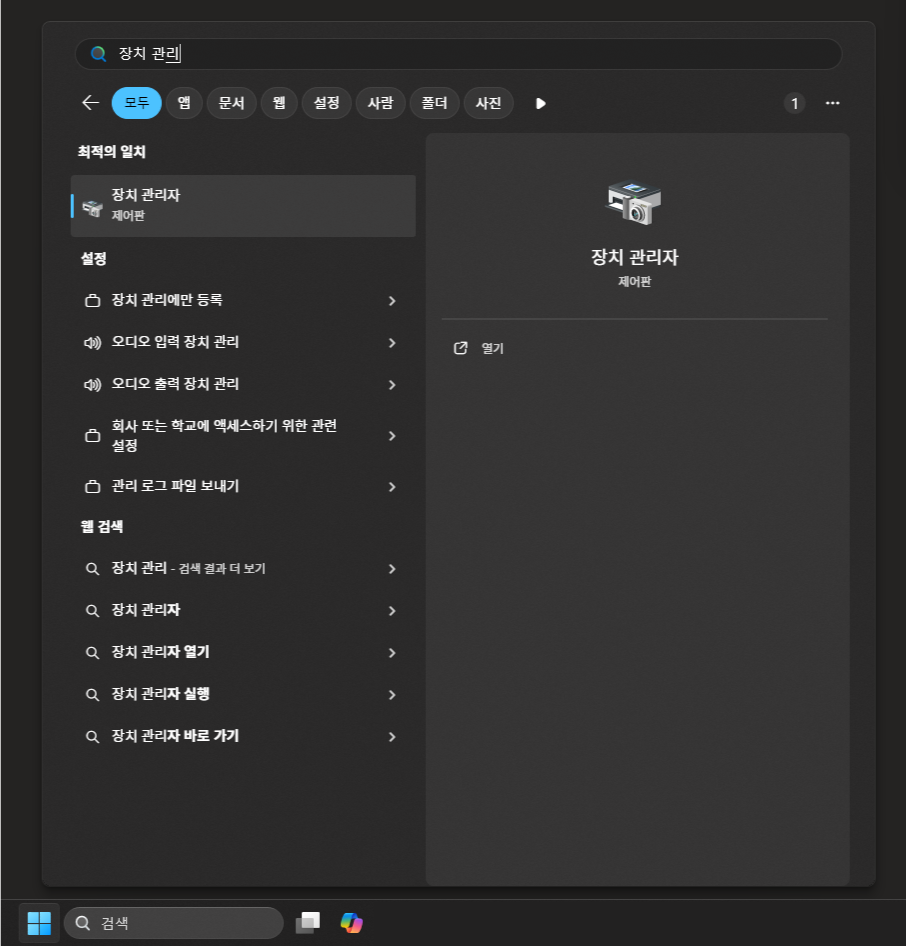Click the taskbar 검색 search box
This screenshot has width=906, height=946.
coord(174,923)
